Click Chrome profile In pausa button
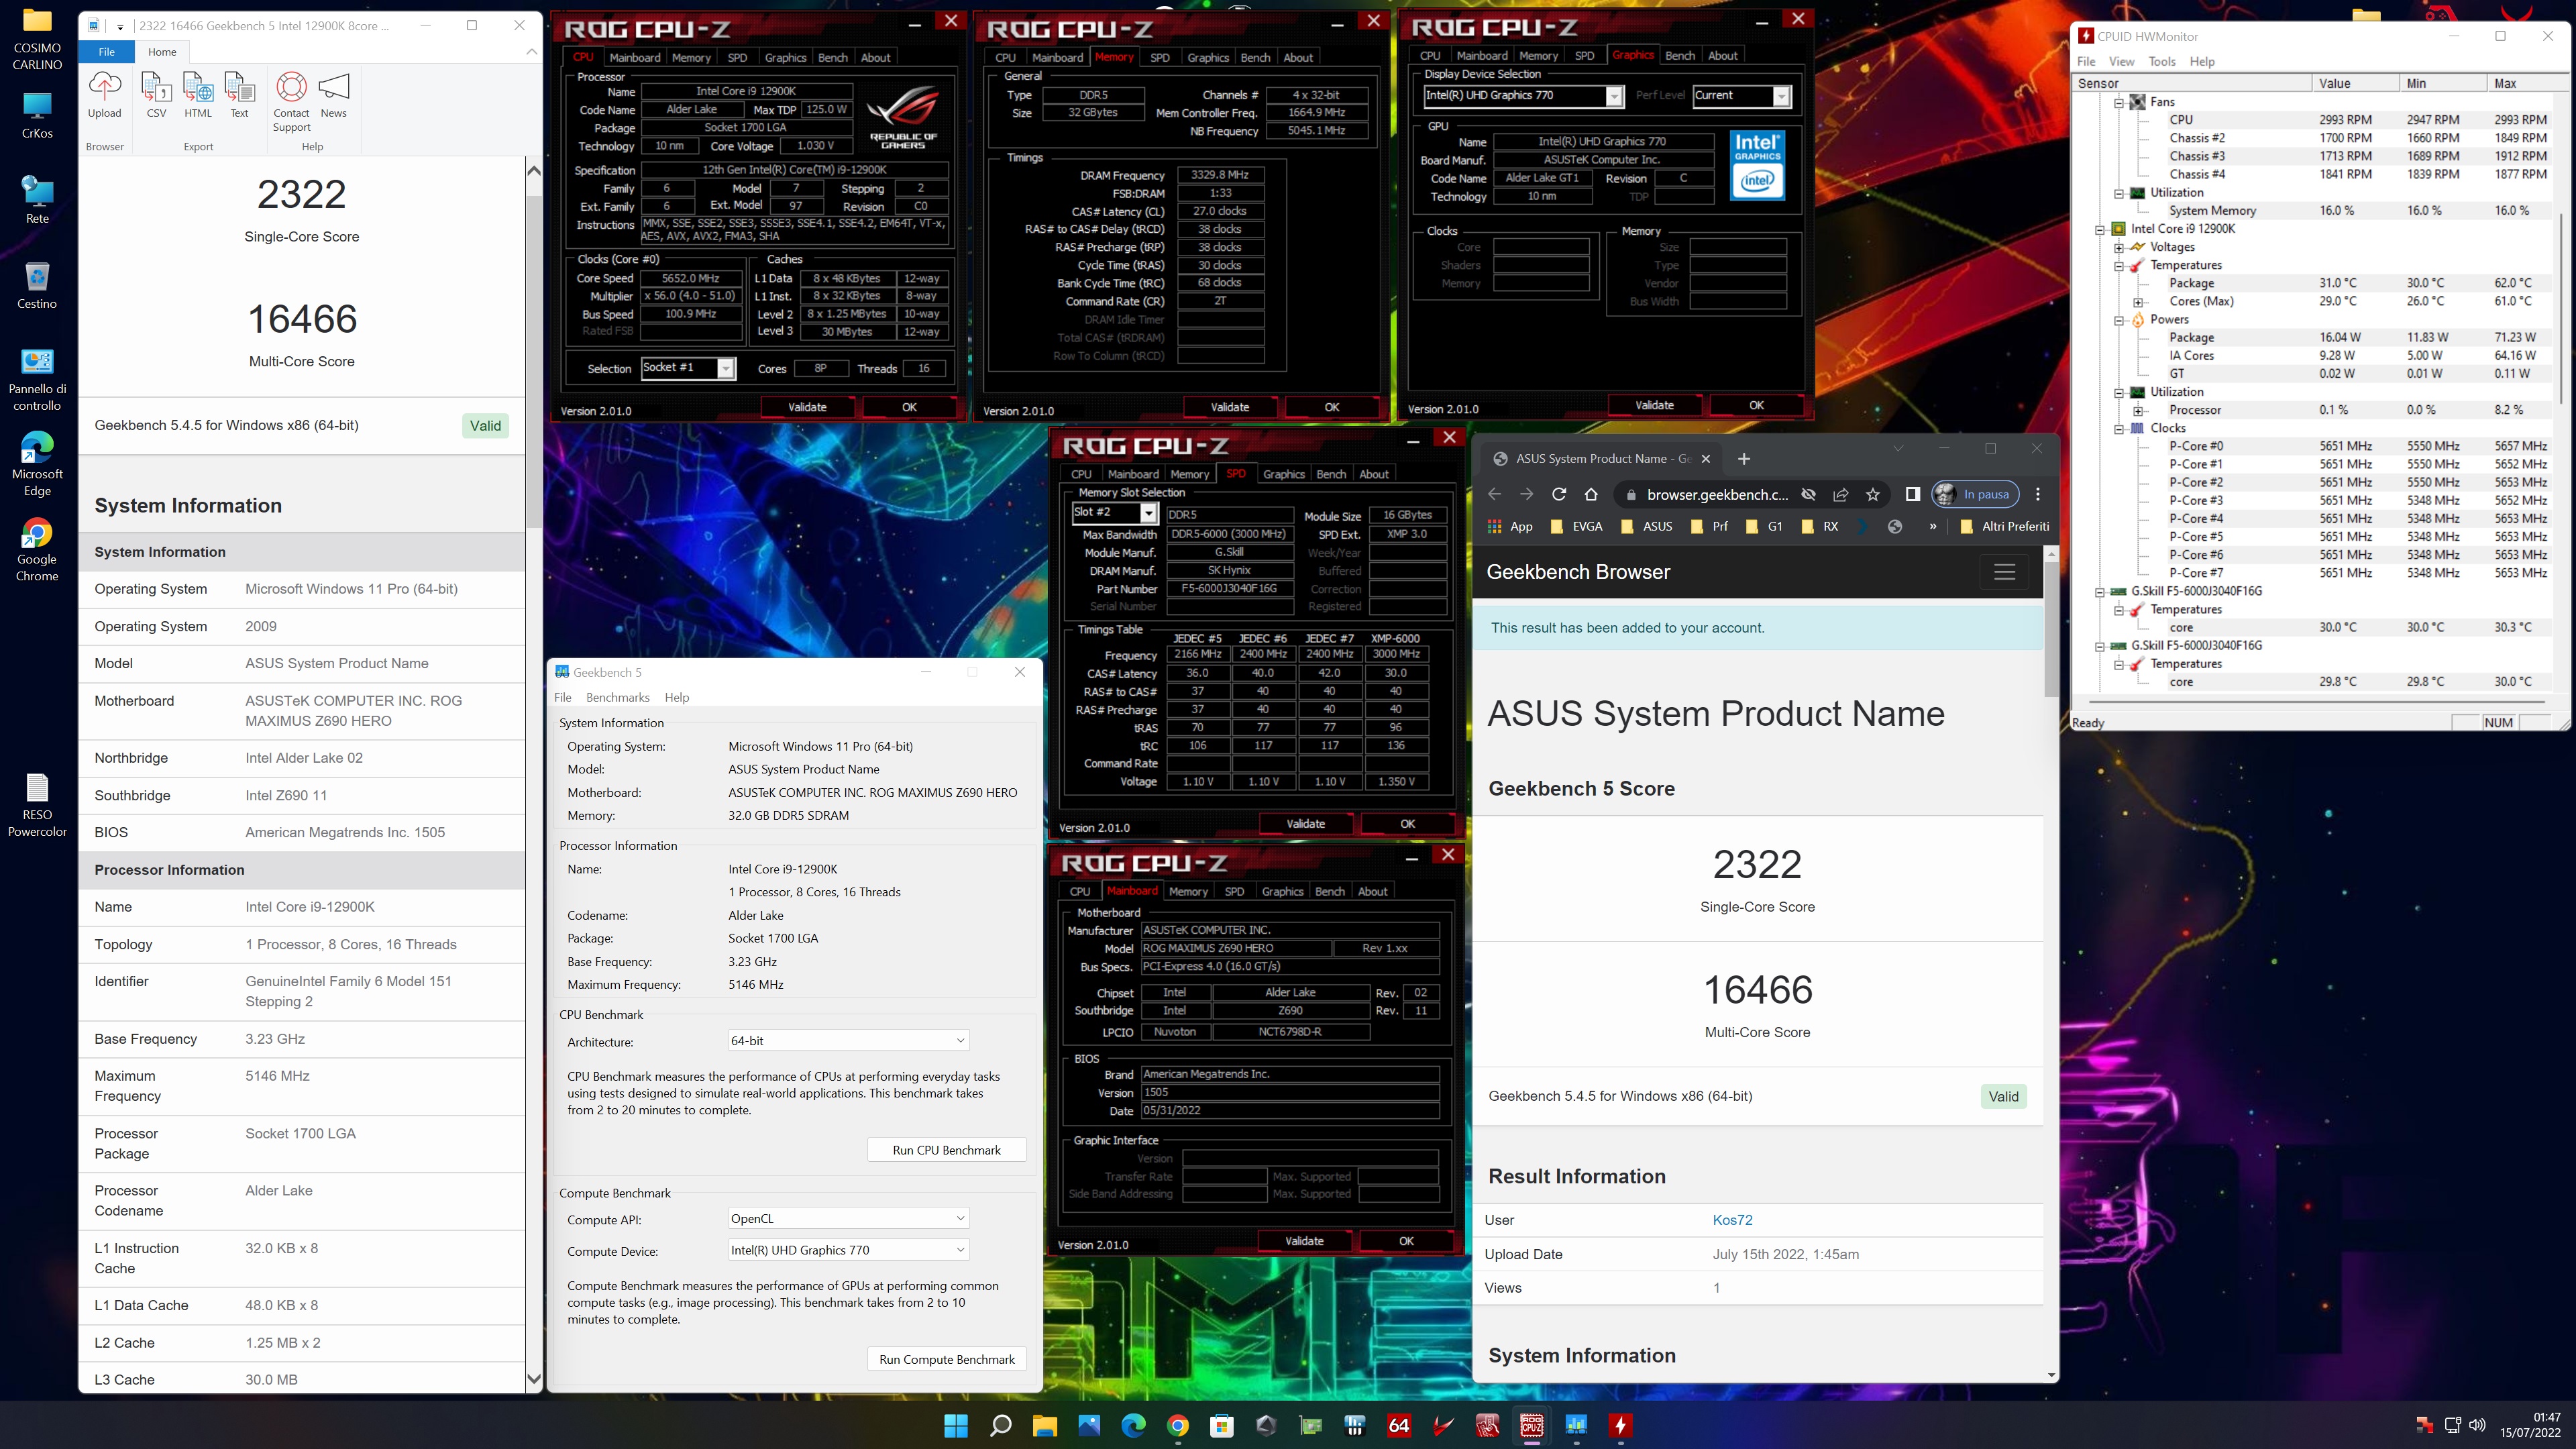This screenshot has width=2576, height=1449. [1975, 494]
